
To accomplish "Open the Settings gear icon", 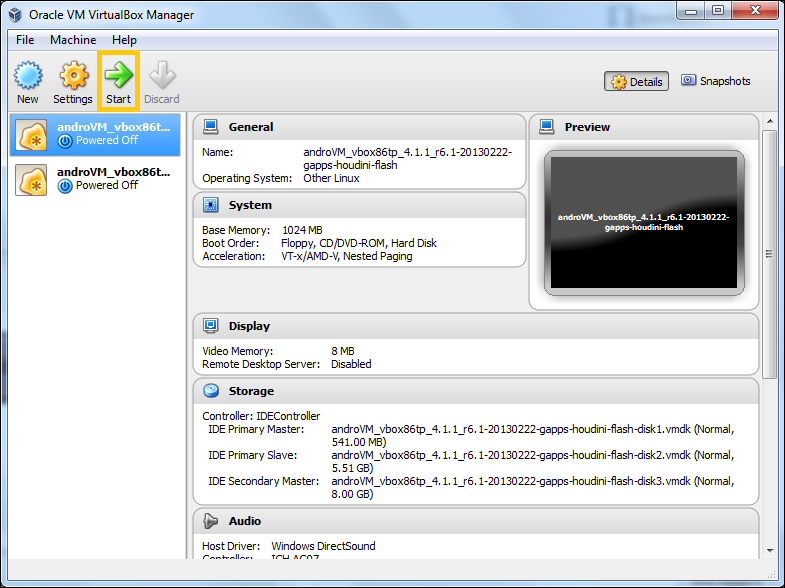I will [x=73, y=76].
